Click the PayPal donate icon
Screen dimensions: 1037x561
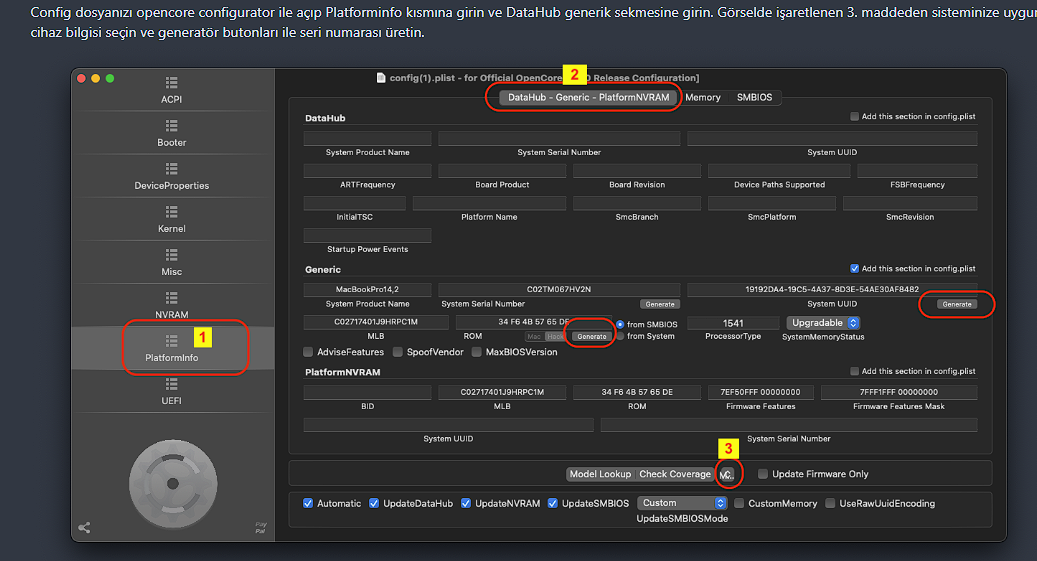coord(261,527)
